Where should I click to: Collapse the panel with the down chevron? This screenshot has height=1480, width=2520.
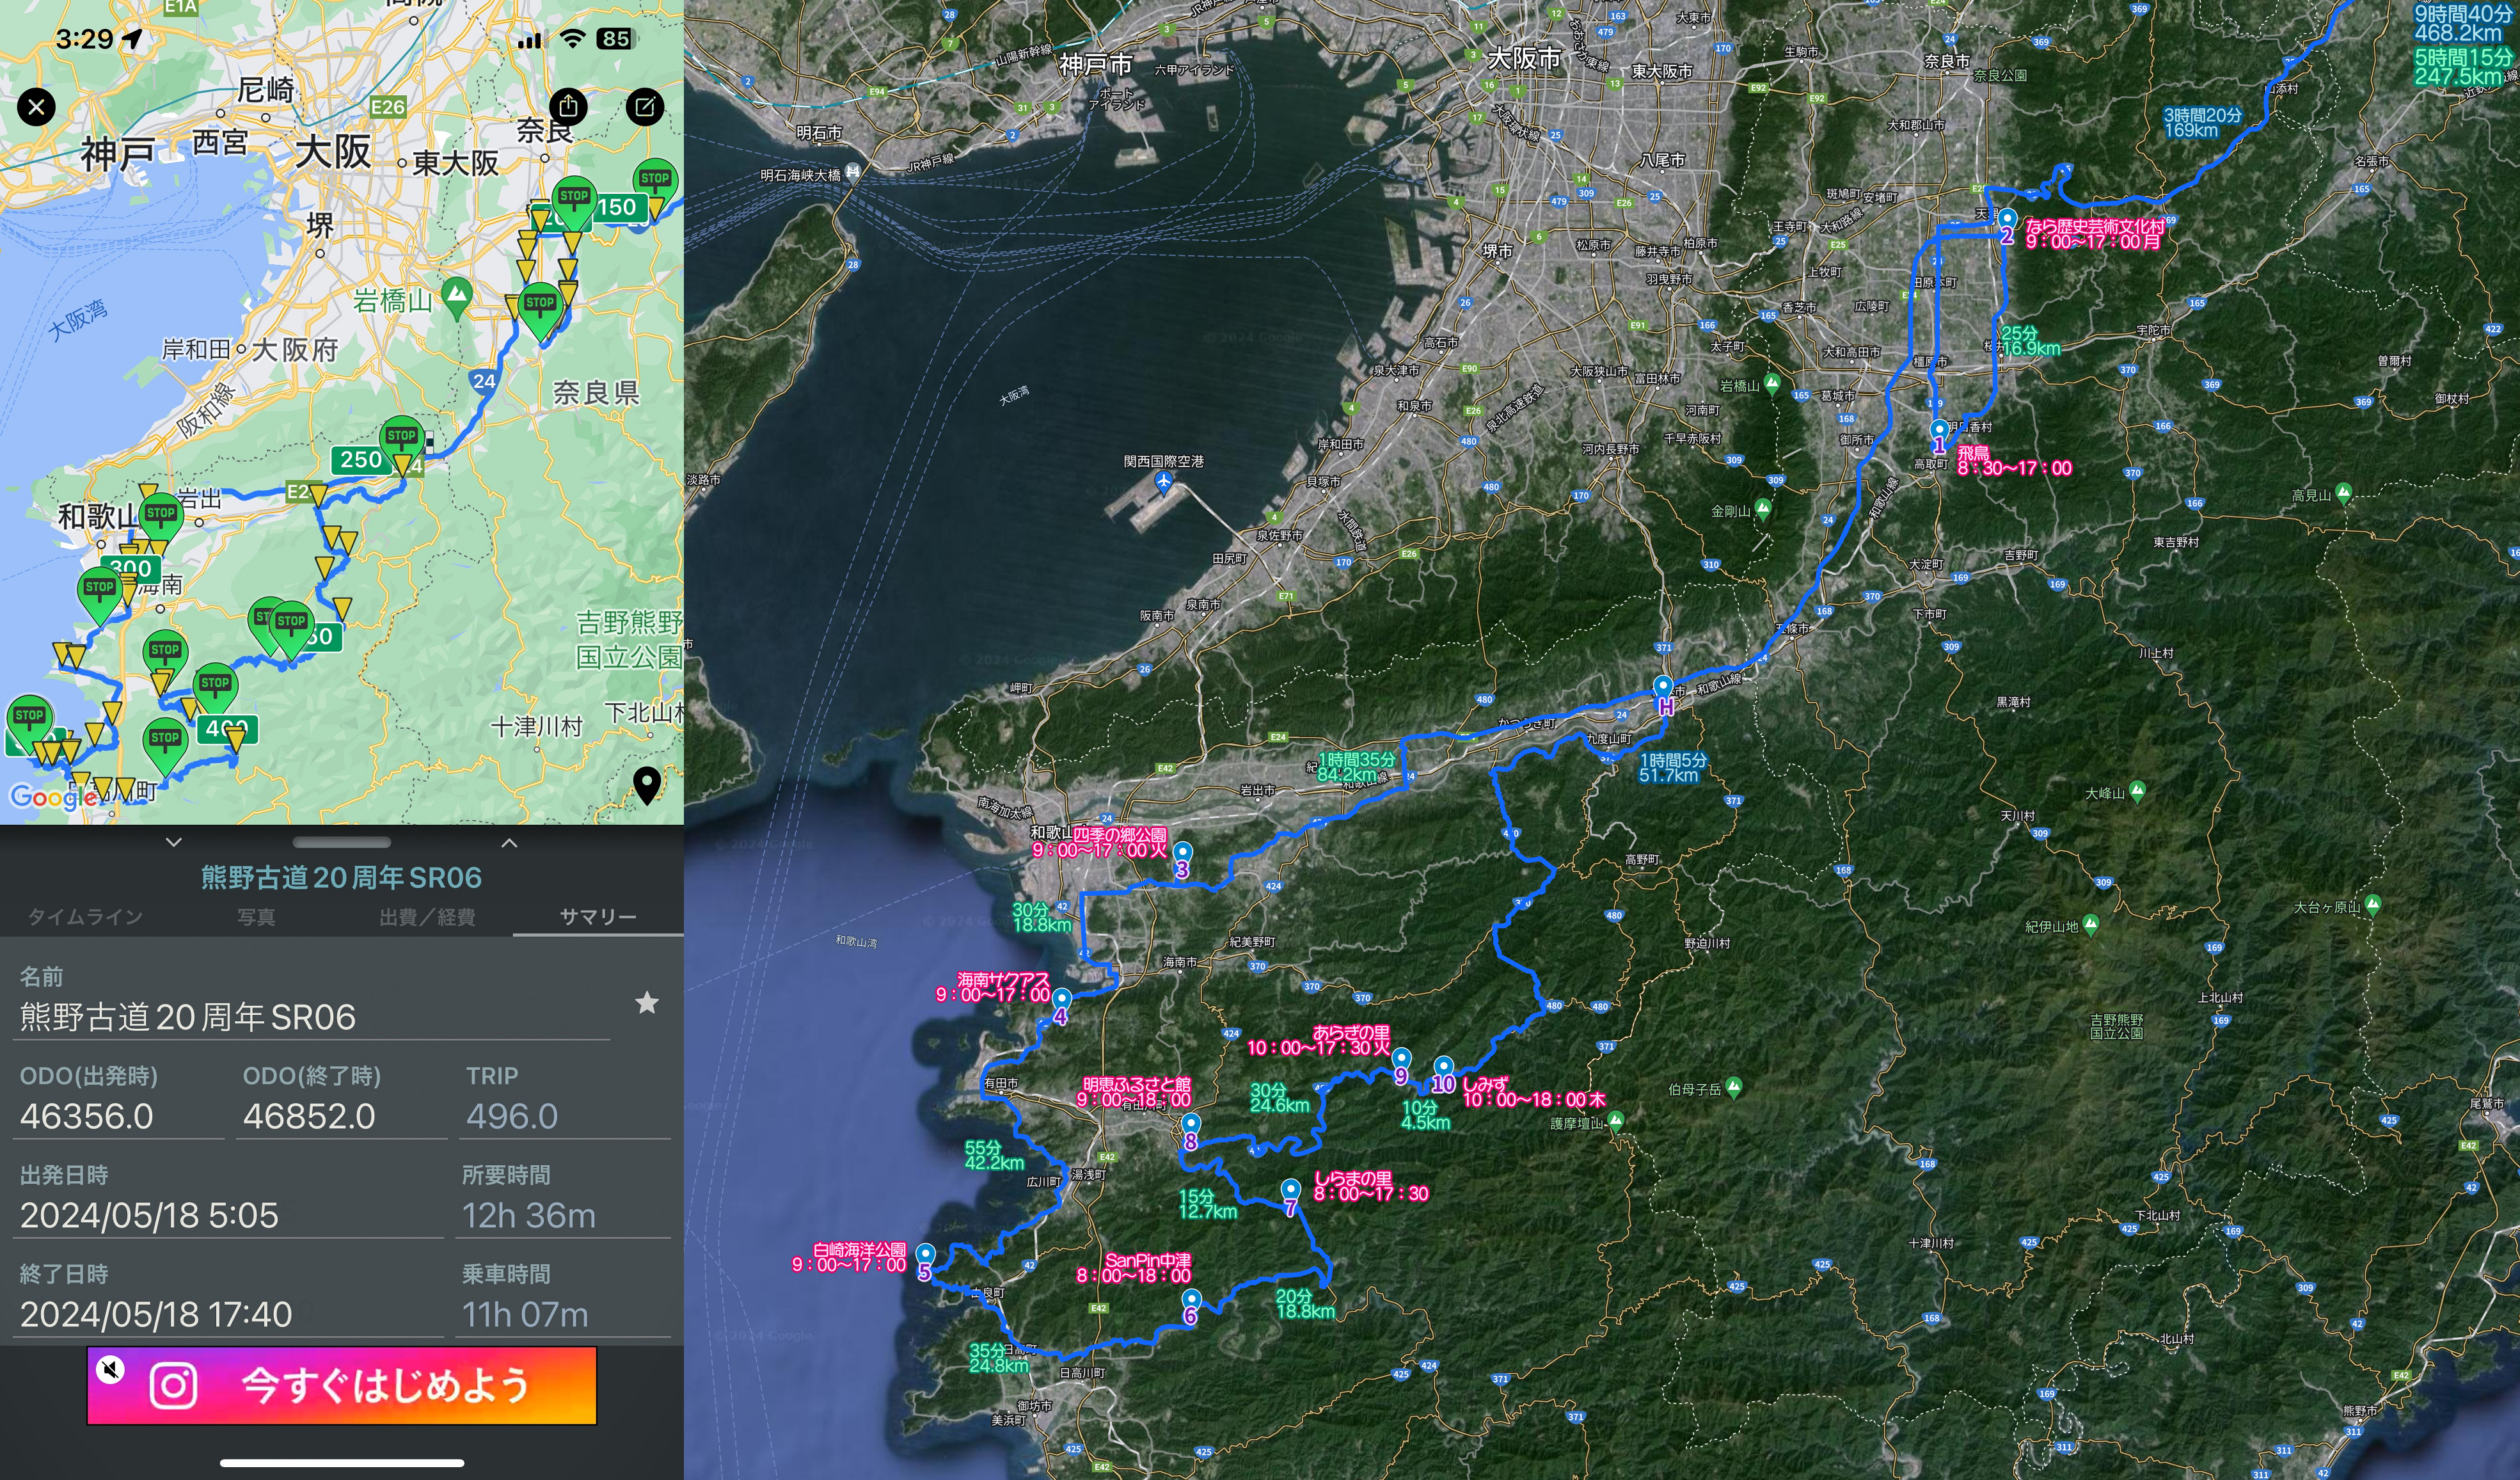pos(174,842)
